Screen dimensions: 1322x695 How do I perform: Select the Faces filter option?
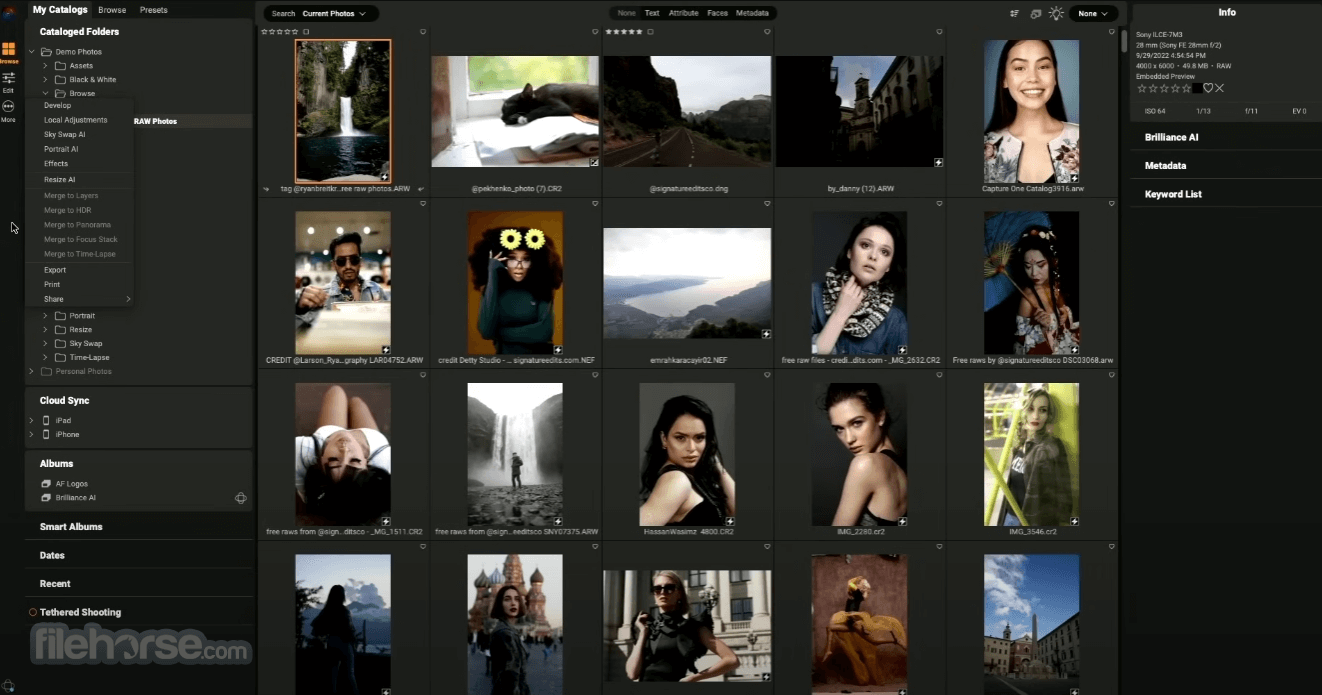717,13
